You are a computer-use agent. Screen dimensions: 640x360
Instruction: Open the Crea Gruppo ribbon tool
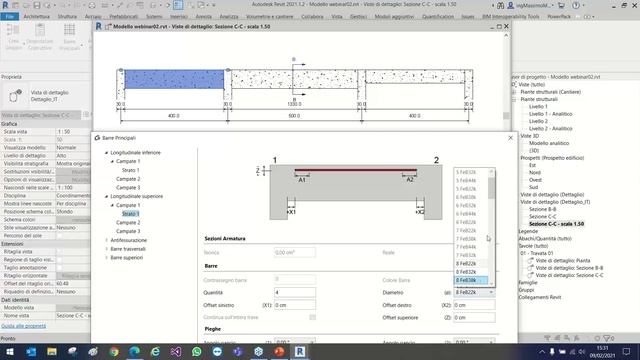(x=13, y=37)
